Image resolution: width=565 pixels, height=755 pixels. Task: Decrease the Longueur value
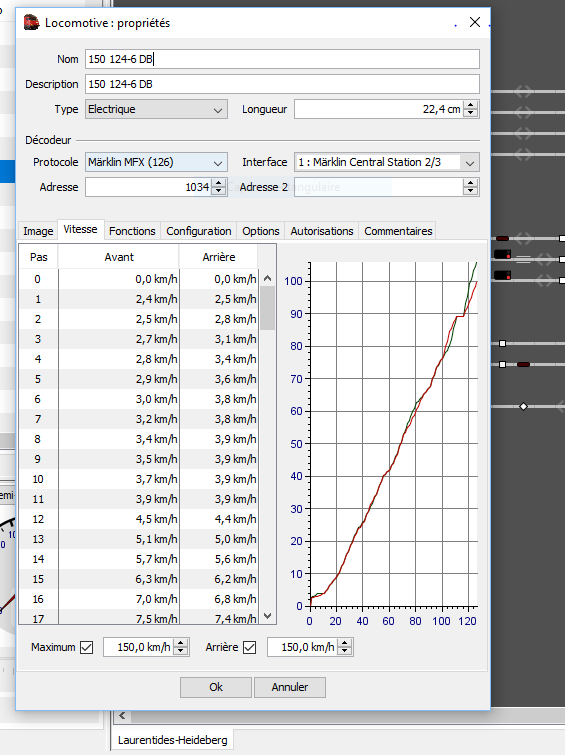click(x=471, y=114)
